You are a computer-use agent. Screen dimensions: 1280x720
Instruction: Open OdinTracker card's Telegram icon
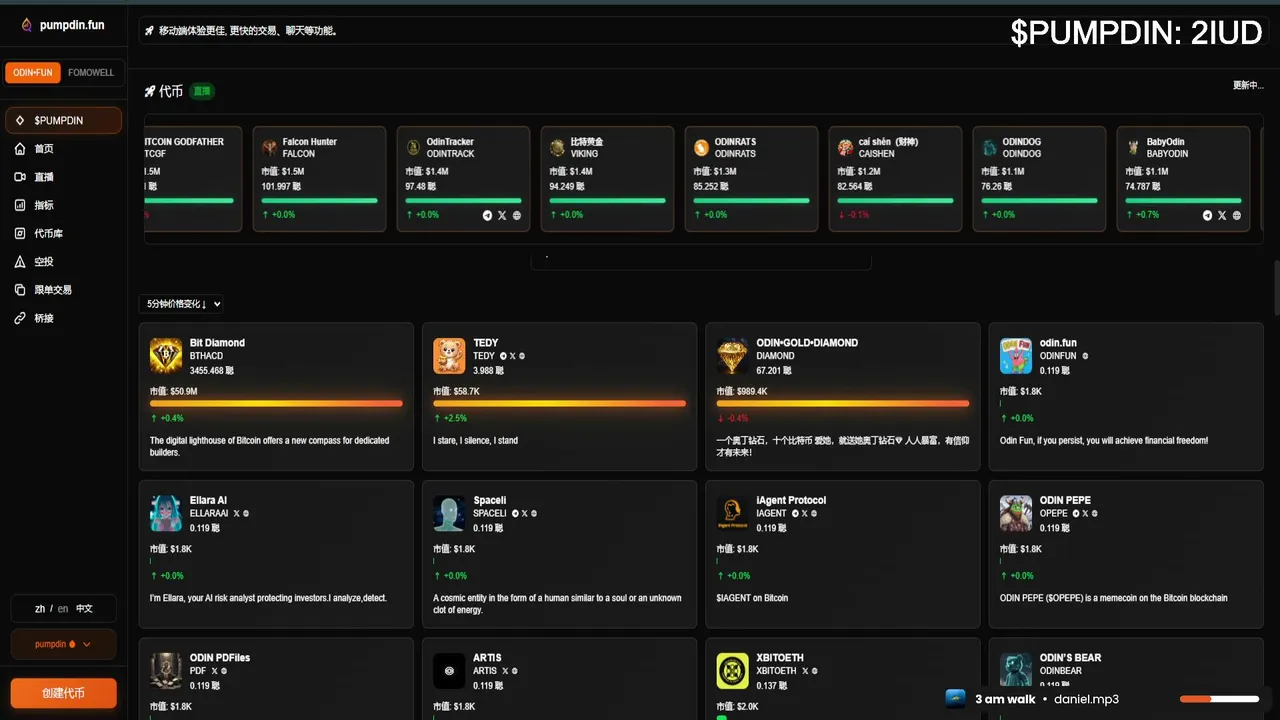click(488, 215)
